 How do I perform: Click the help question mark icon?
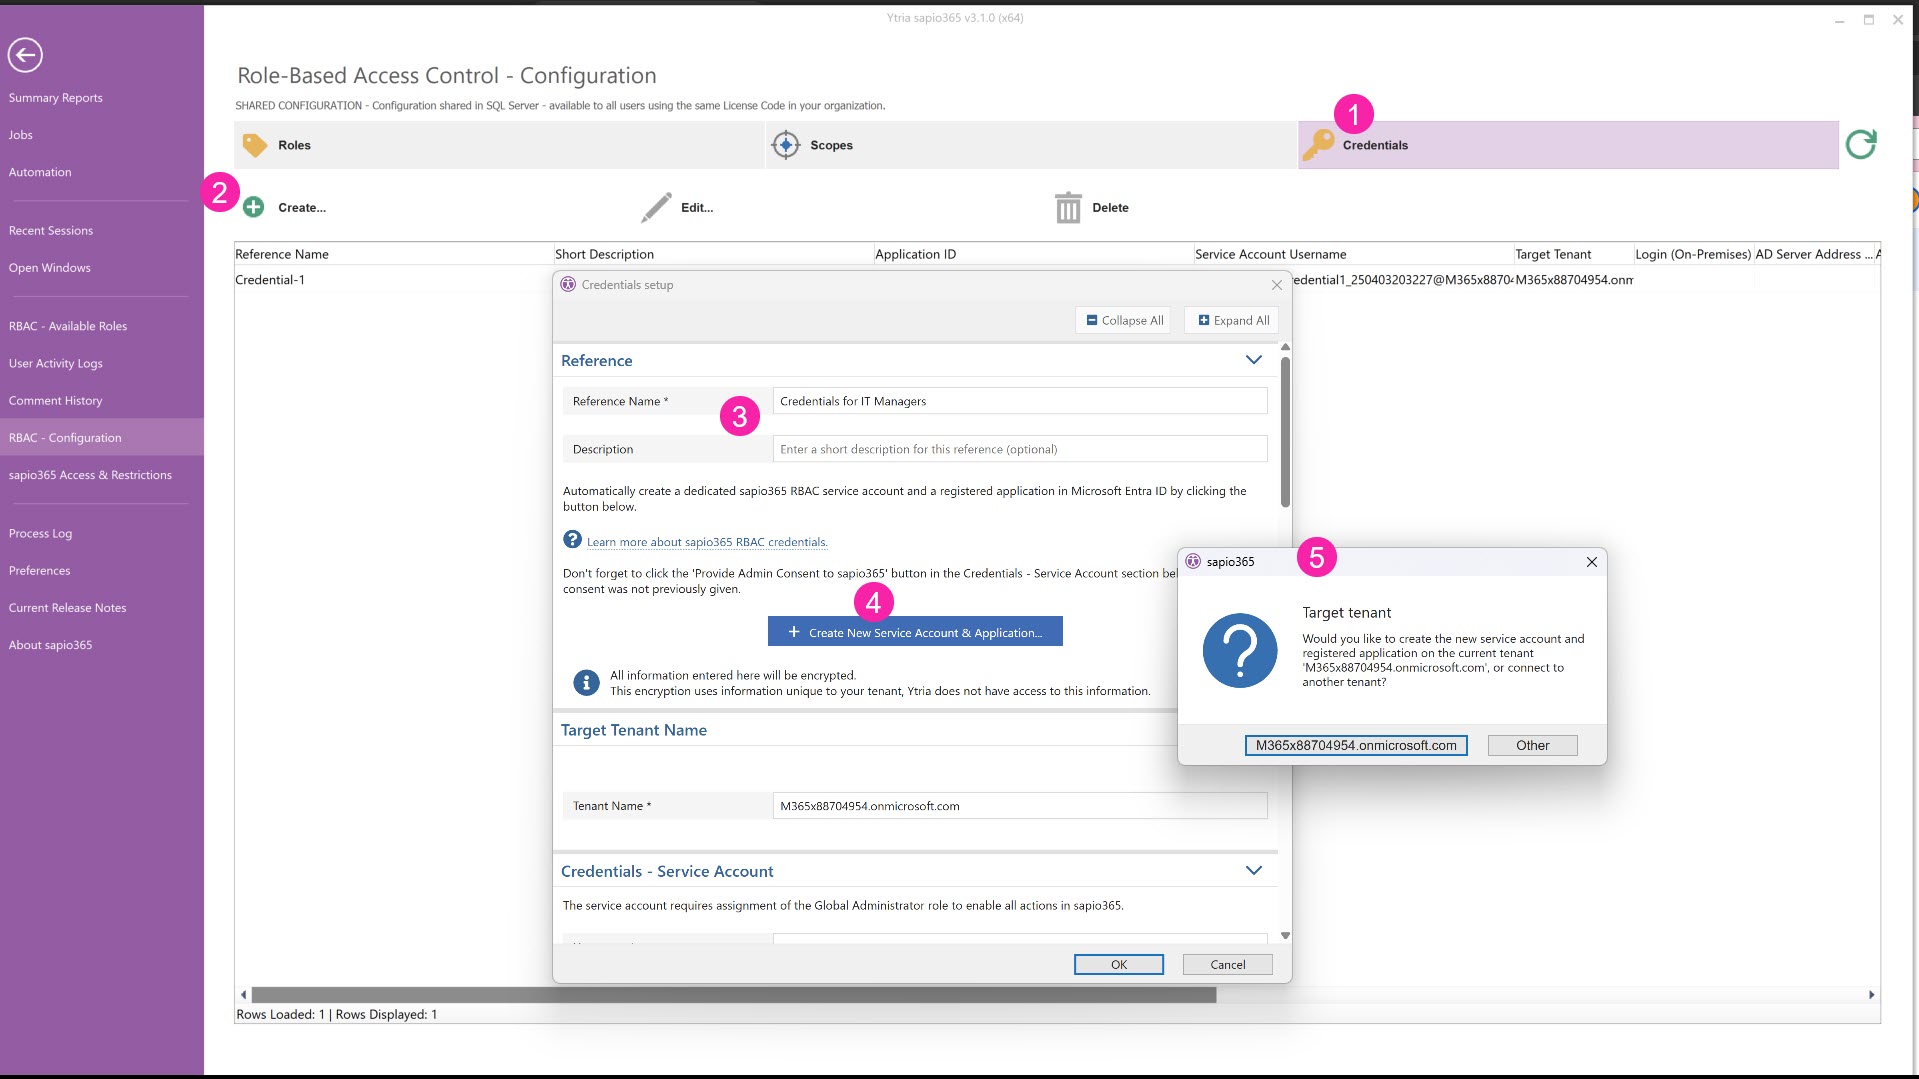pyautogui.click(x=572, y=540)
